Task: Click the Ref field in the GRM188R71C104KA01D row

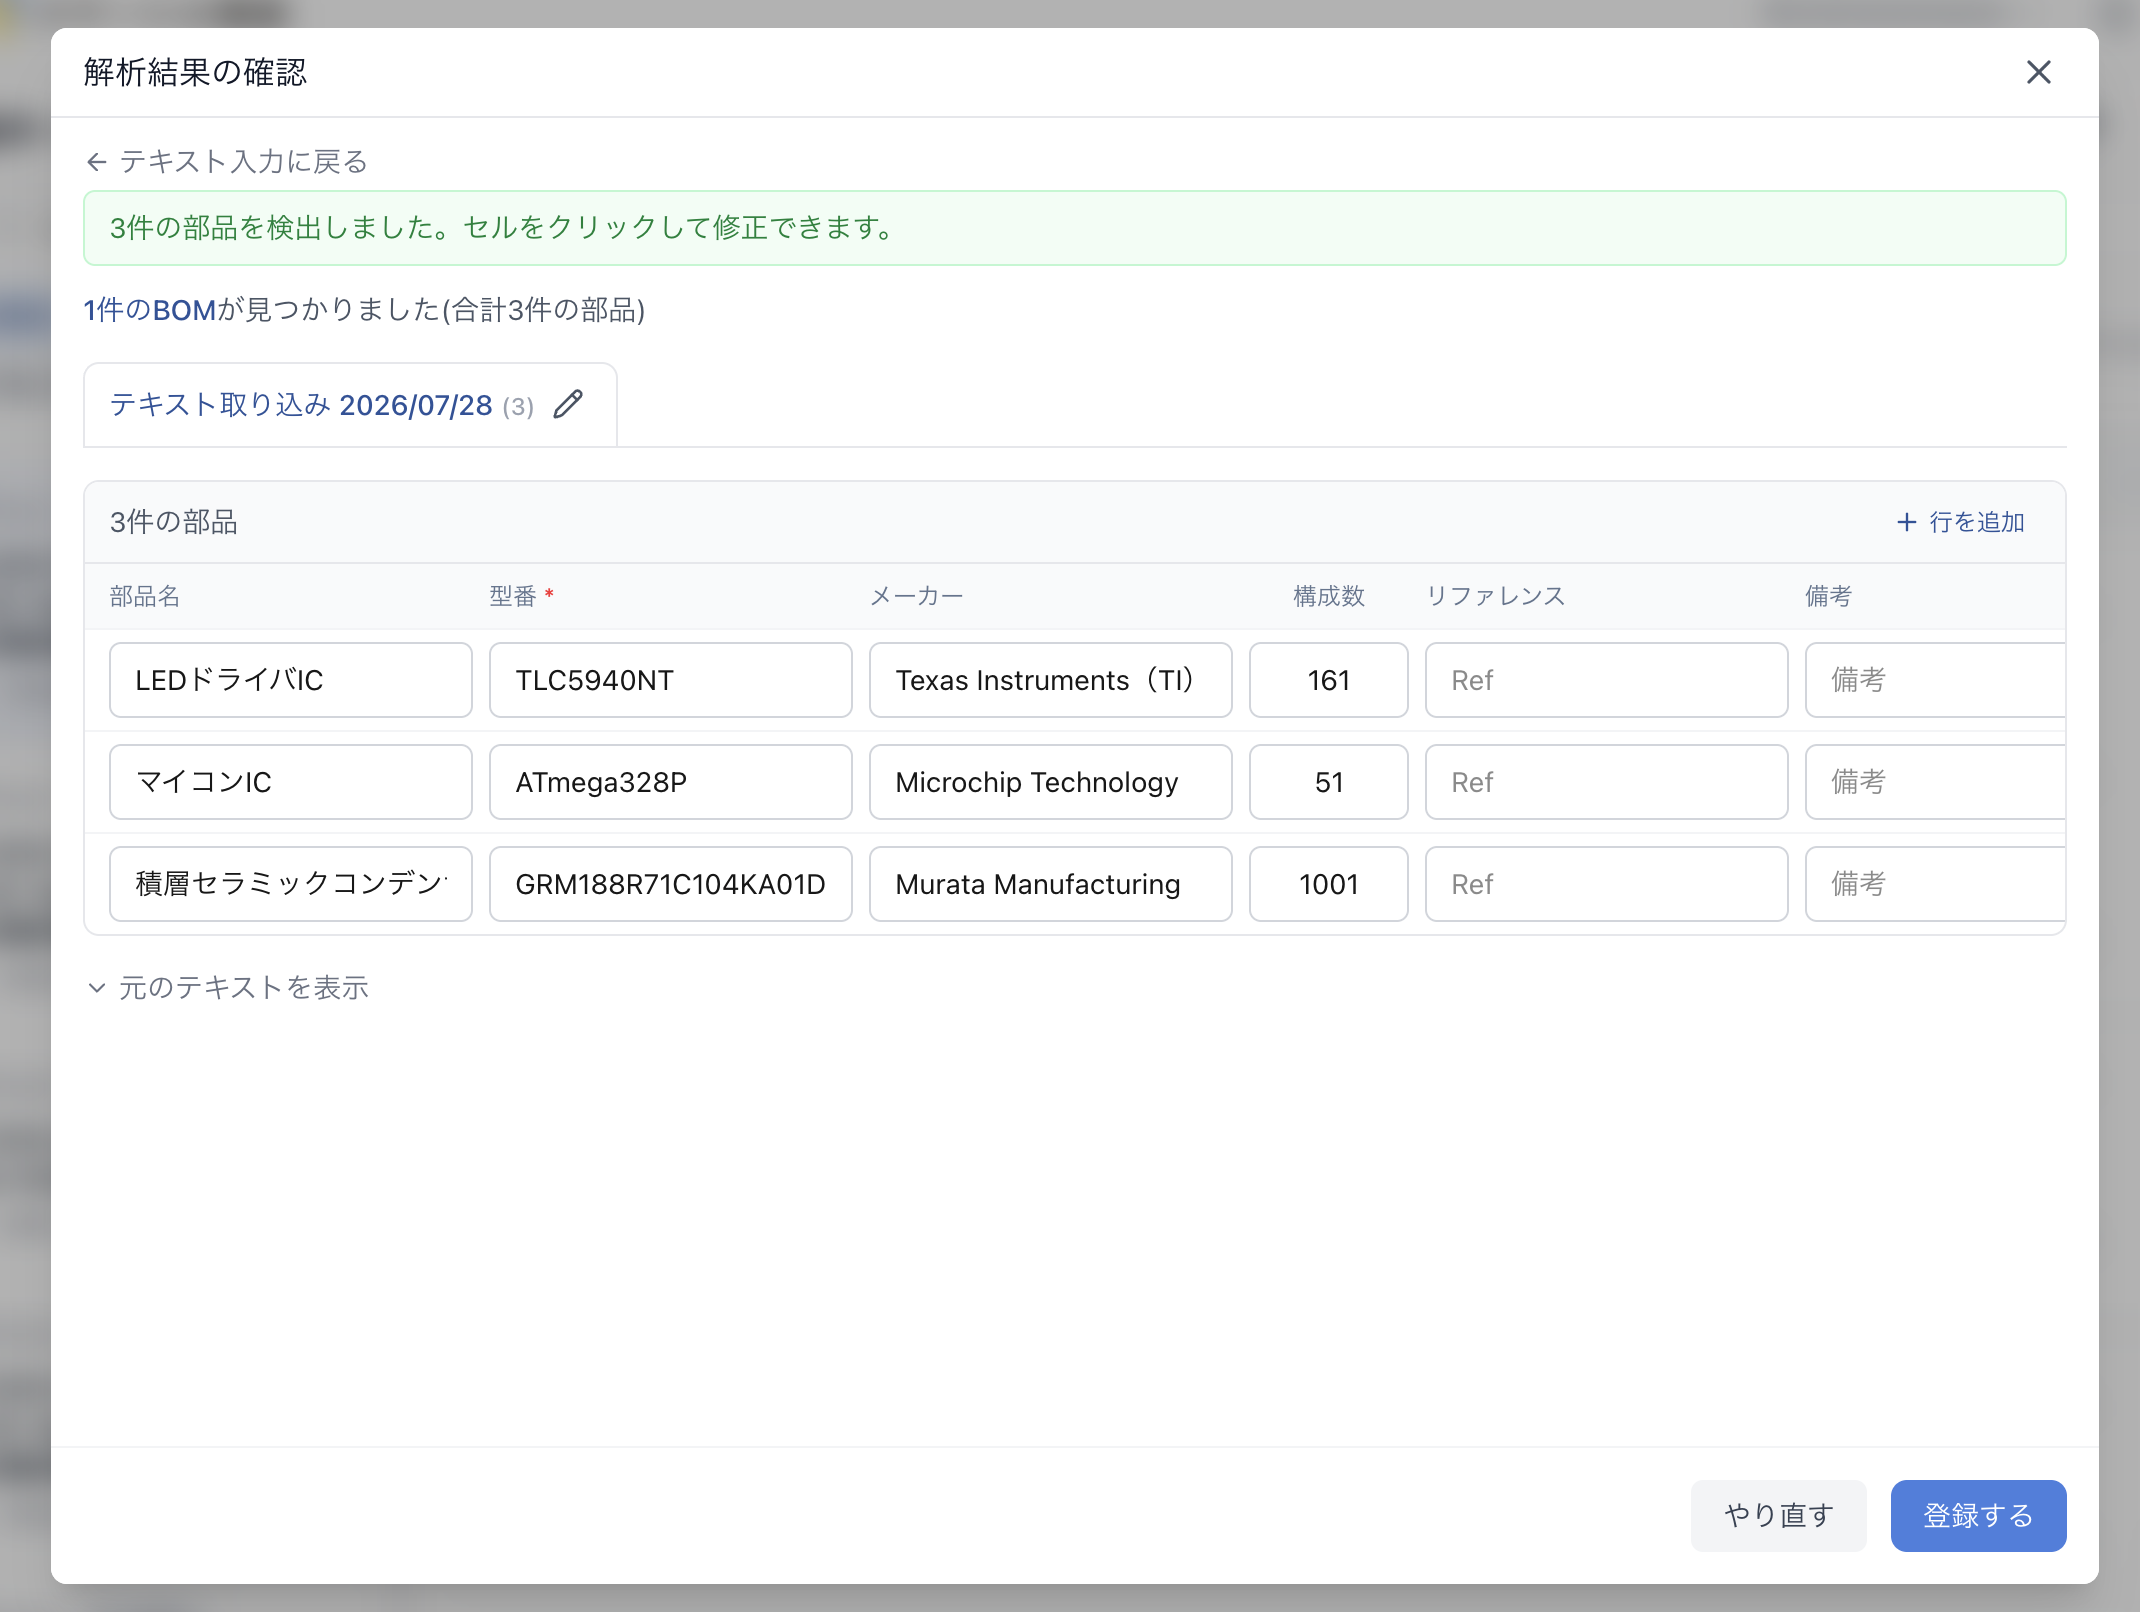Action: click(x=1607, y=884)
